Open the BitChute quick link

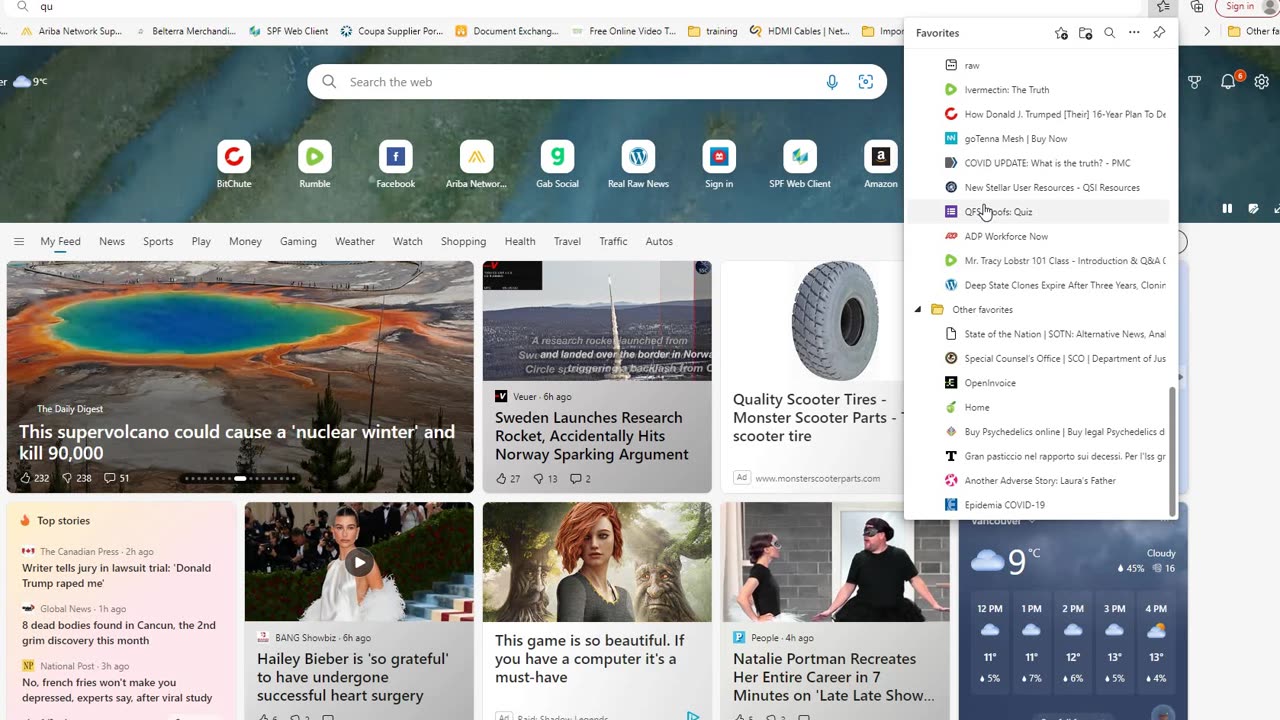coord(234,164)
